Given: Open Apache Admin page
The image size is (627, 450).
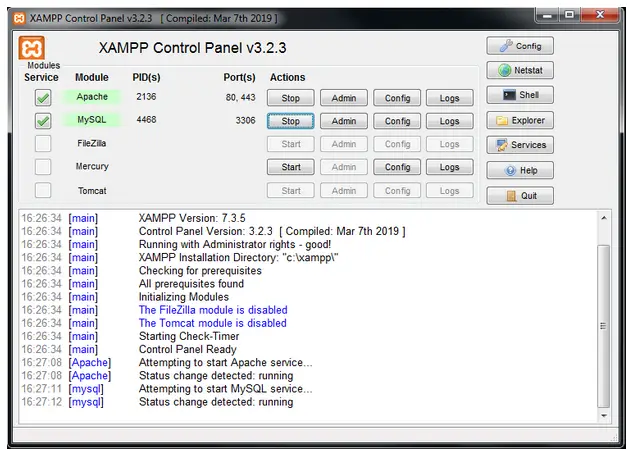Looking at the screenshot, I should click(343, 98).
